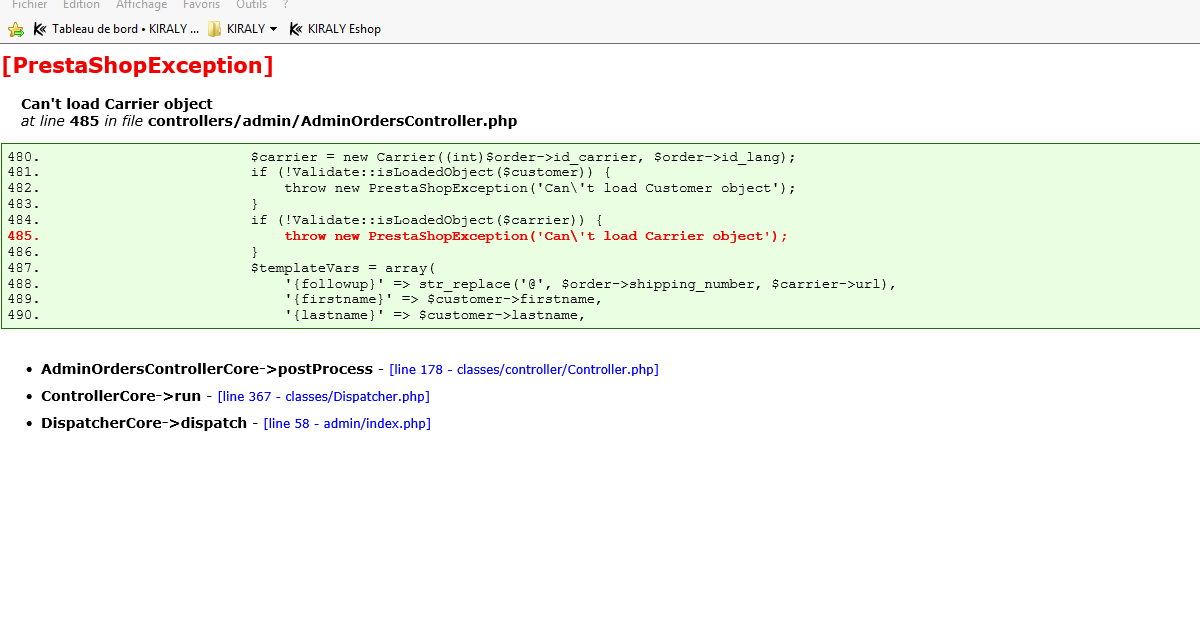
Task: Open the Fichier menu
Action: tap(29, 5)
